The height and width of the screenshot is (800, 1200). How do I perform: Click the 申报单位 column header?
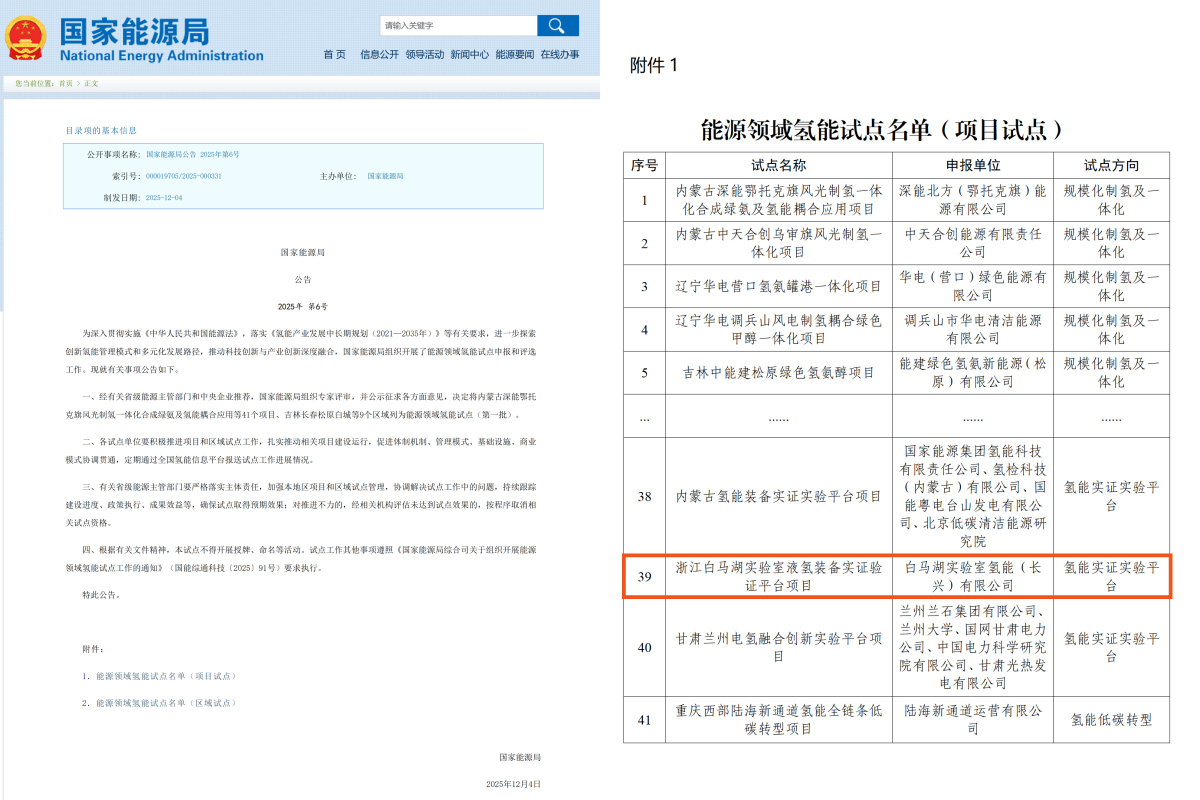[972, 165]
